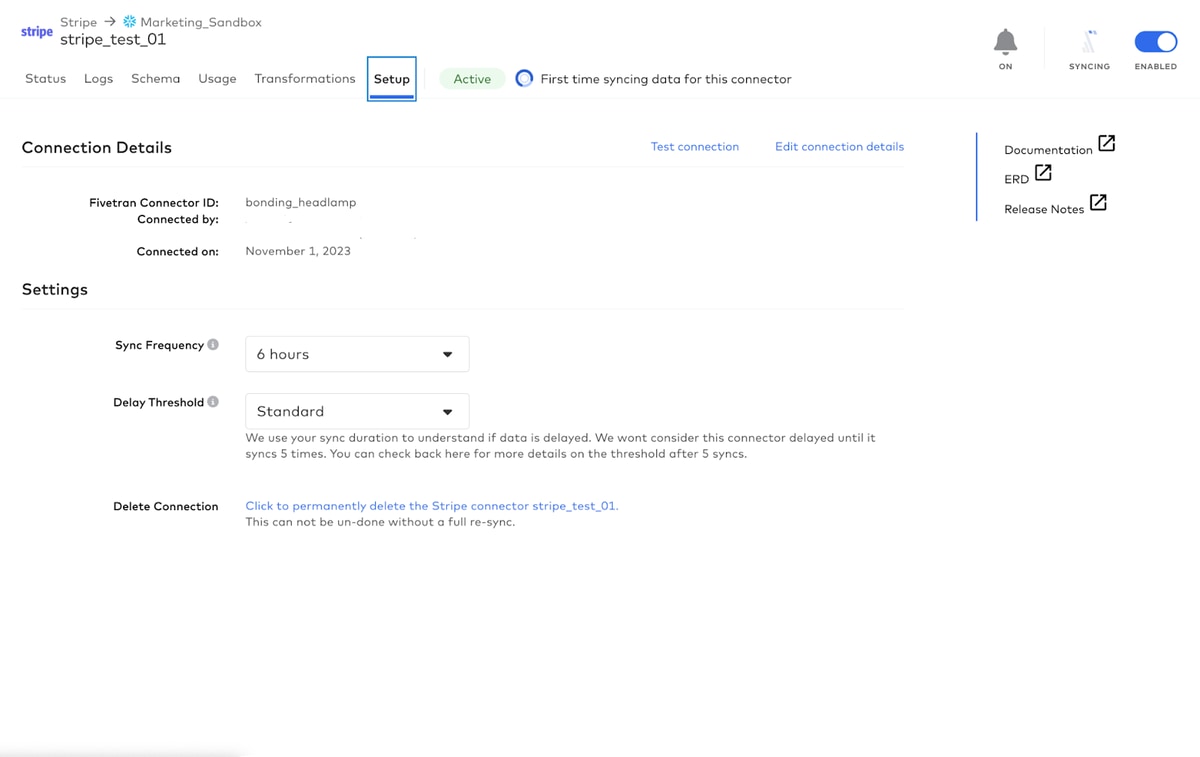Click the 'can not be un-done' warning text
The height and width of the screenshot is (757, 1200).
click(x=380, y=522)
